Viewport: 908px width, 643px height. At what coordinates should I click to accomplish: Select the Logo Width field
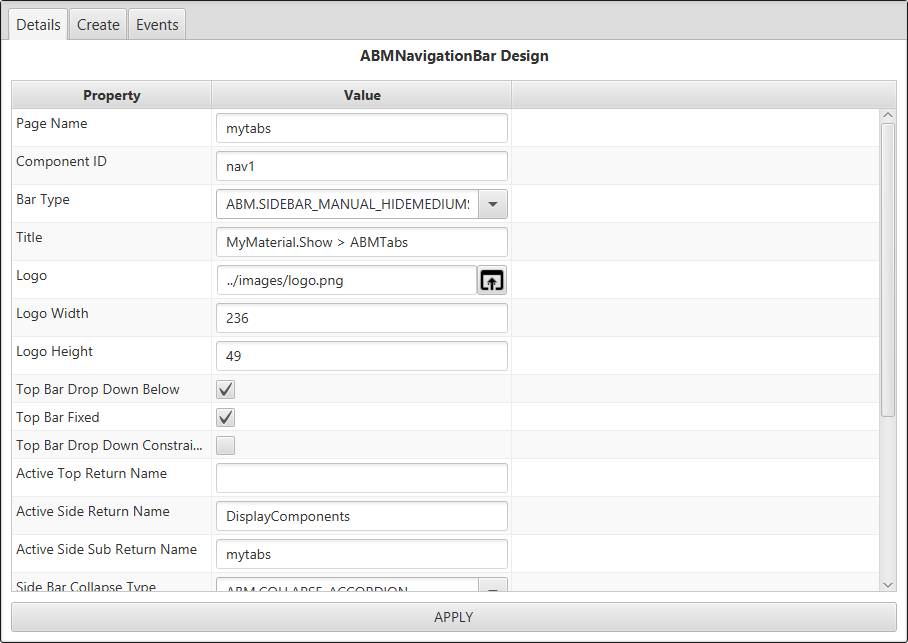click(361, 319)
